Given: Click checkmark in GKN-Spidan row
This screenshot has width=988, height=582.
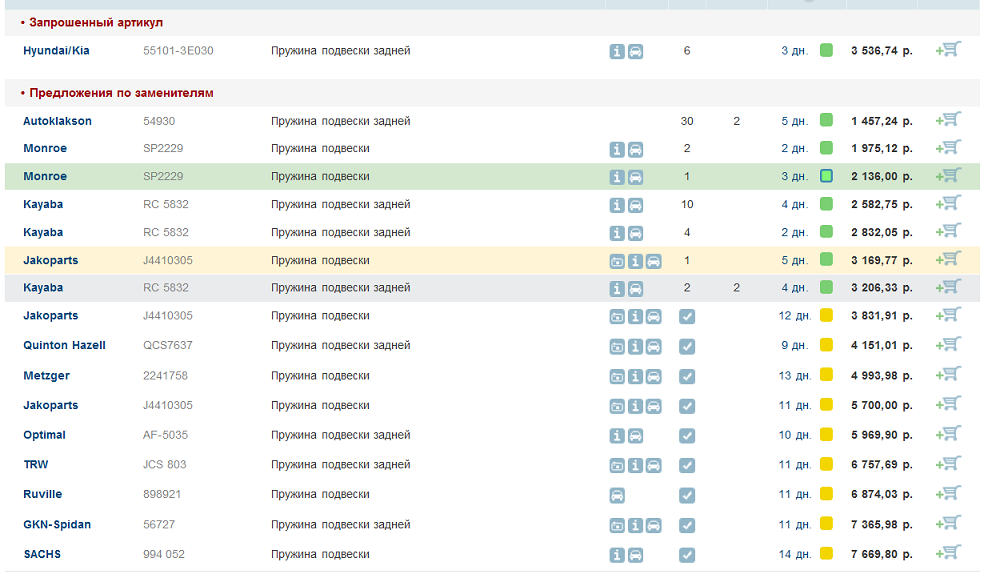Looking at the screenshot, I should point(687,525).
